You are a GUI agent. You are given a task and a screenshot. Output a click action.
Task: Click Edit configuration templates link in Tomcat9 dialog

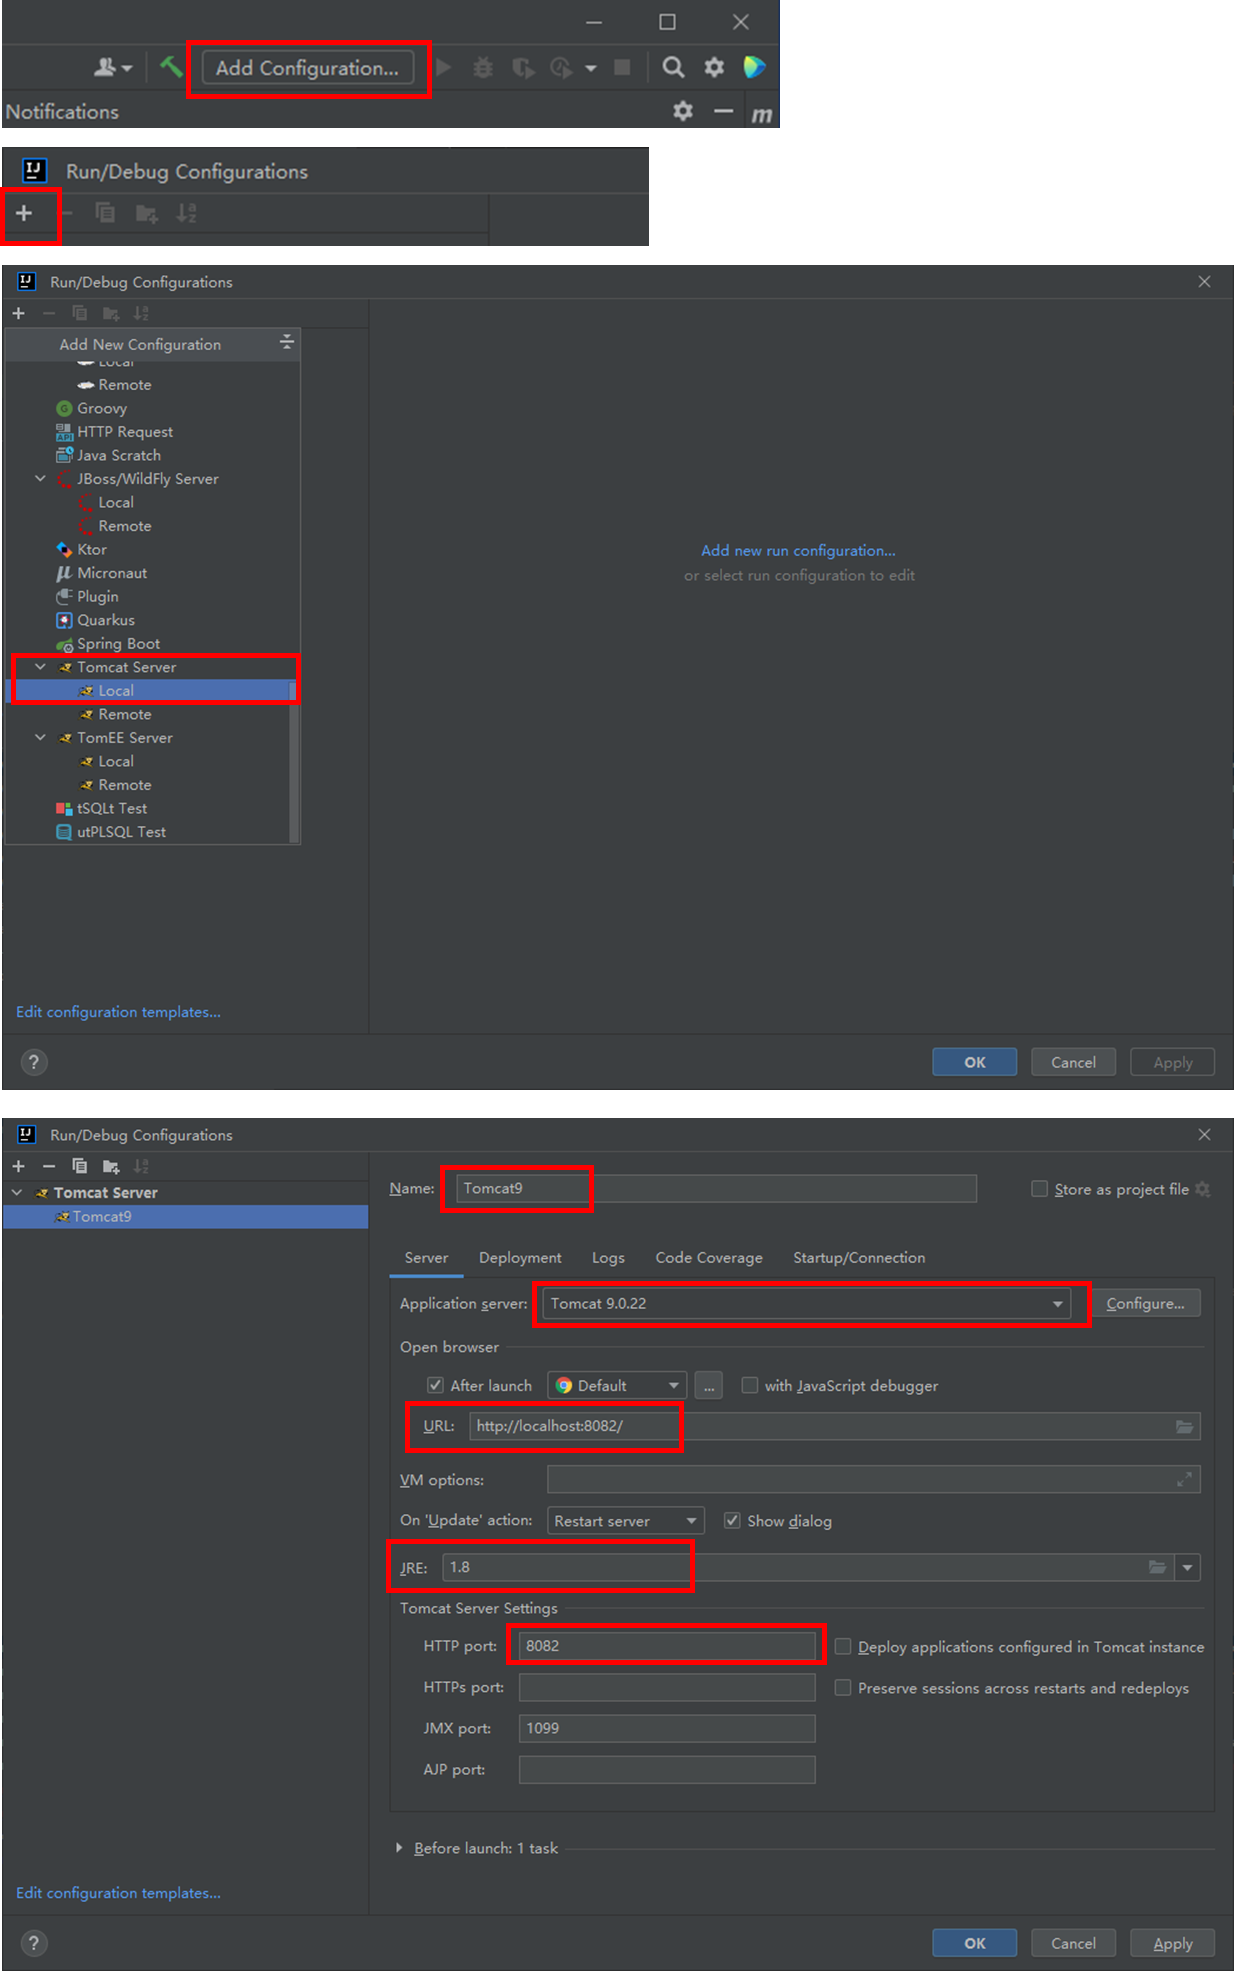point(118,1892)
